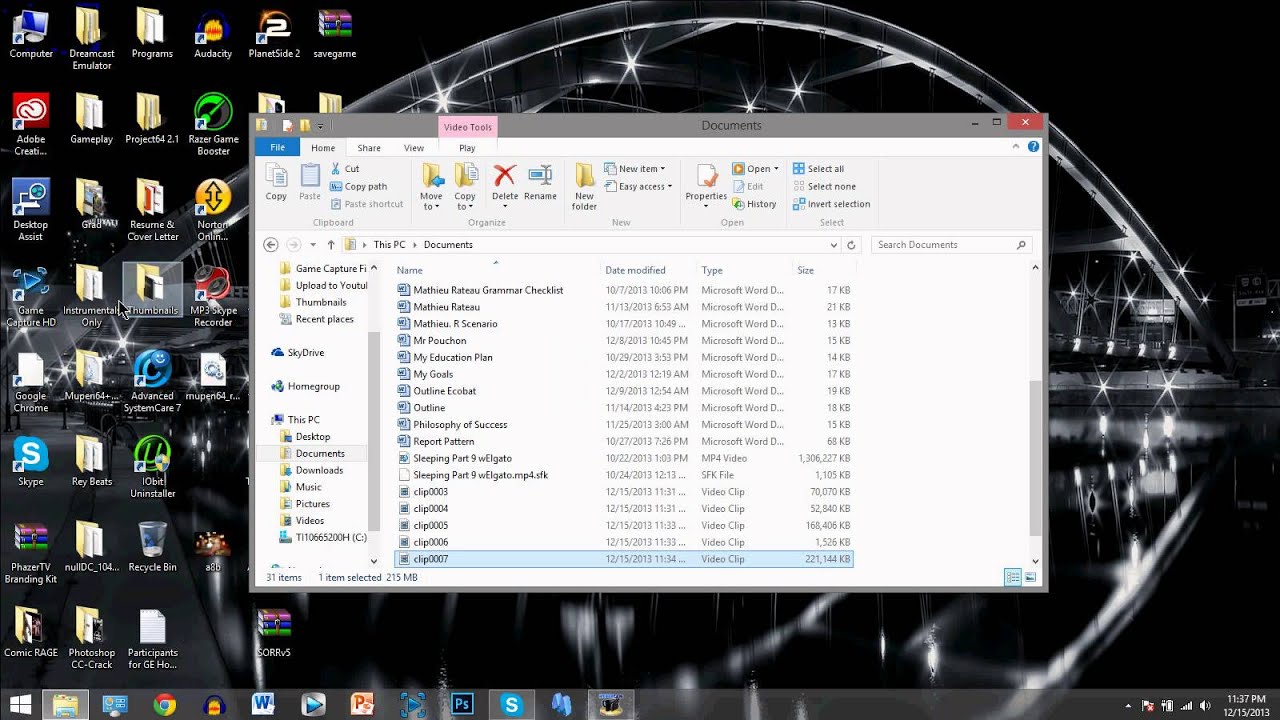Select SkyDrive in navigation pane
Image resolution: width=1280 pixels, height=720 pixels.
tap(305, 352)
